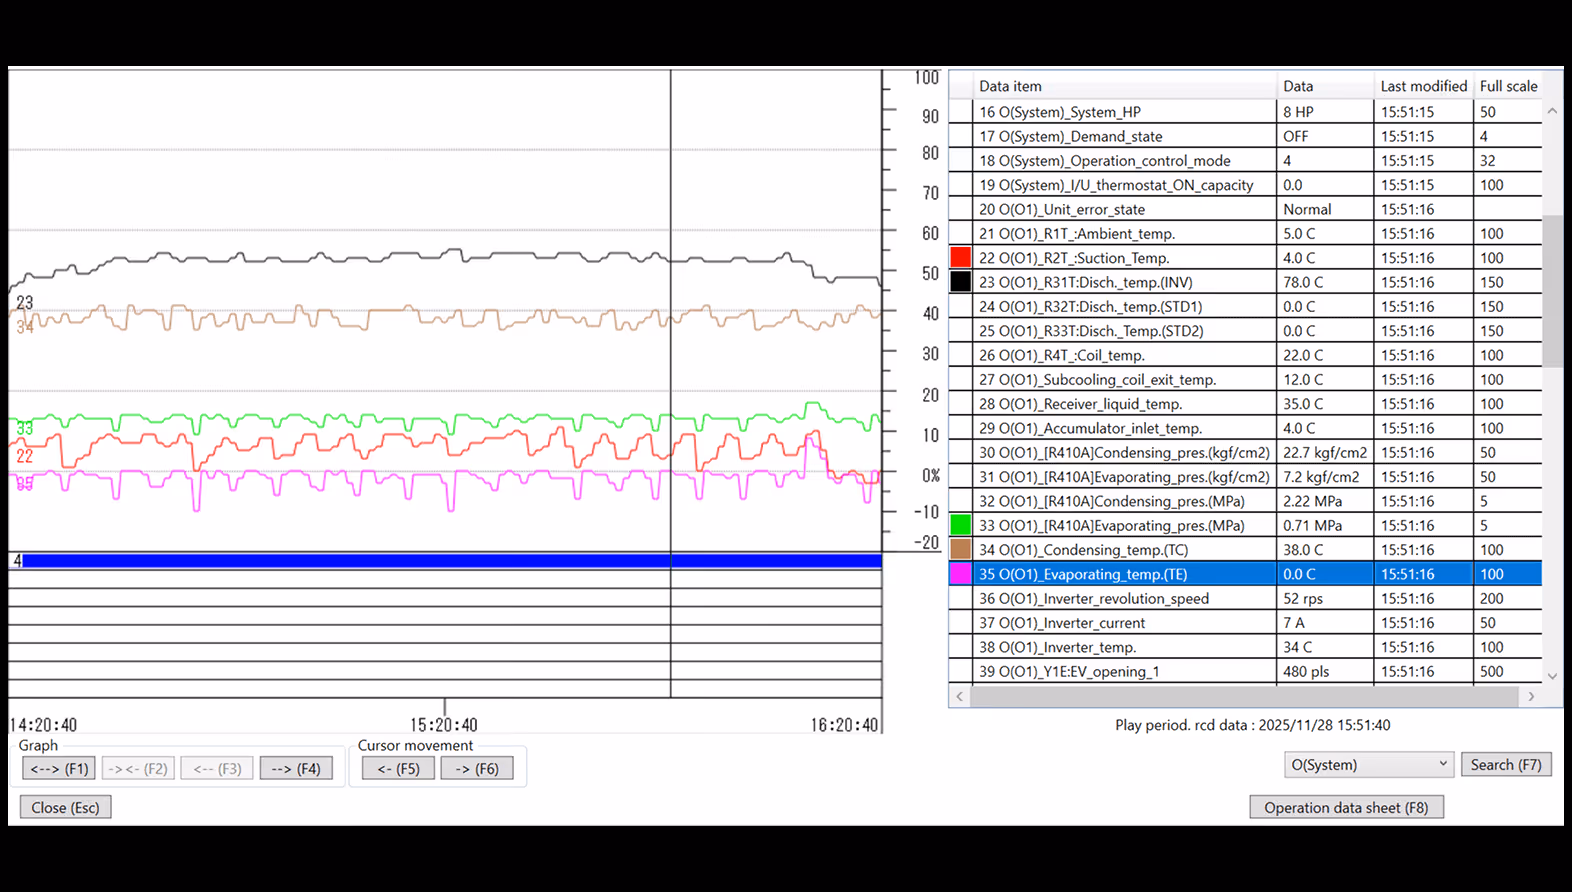Select row 23 R31T Disch._temp.(INV)
This screenshot has width=1572, height=892.
point(1245,282)
